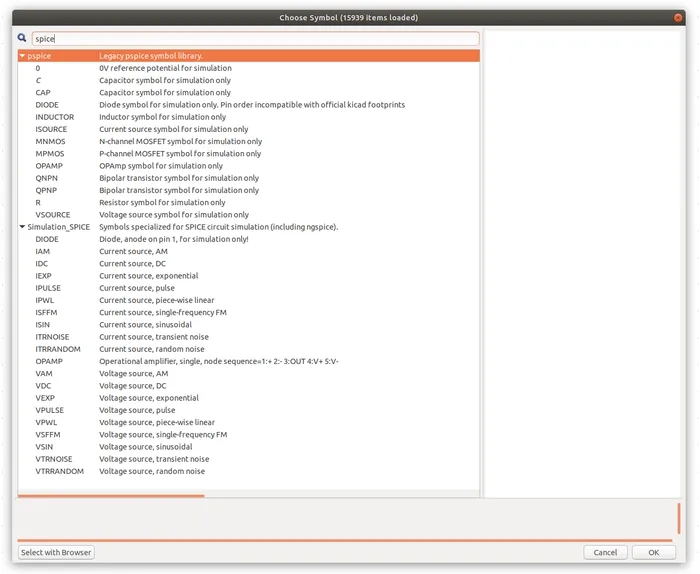This screenshot has height=574, width=700.
Task: Collapse the pspice library tree
Action: 23,56
